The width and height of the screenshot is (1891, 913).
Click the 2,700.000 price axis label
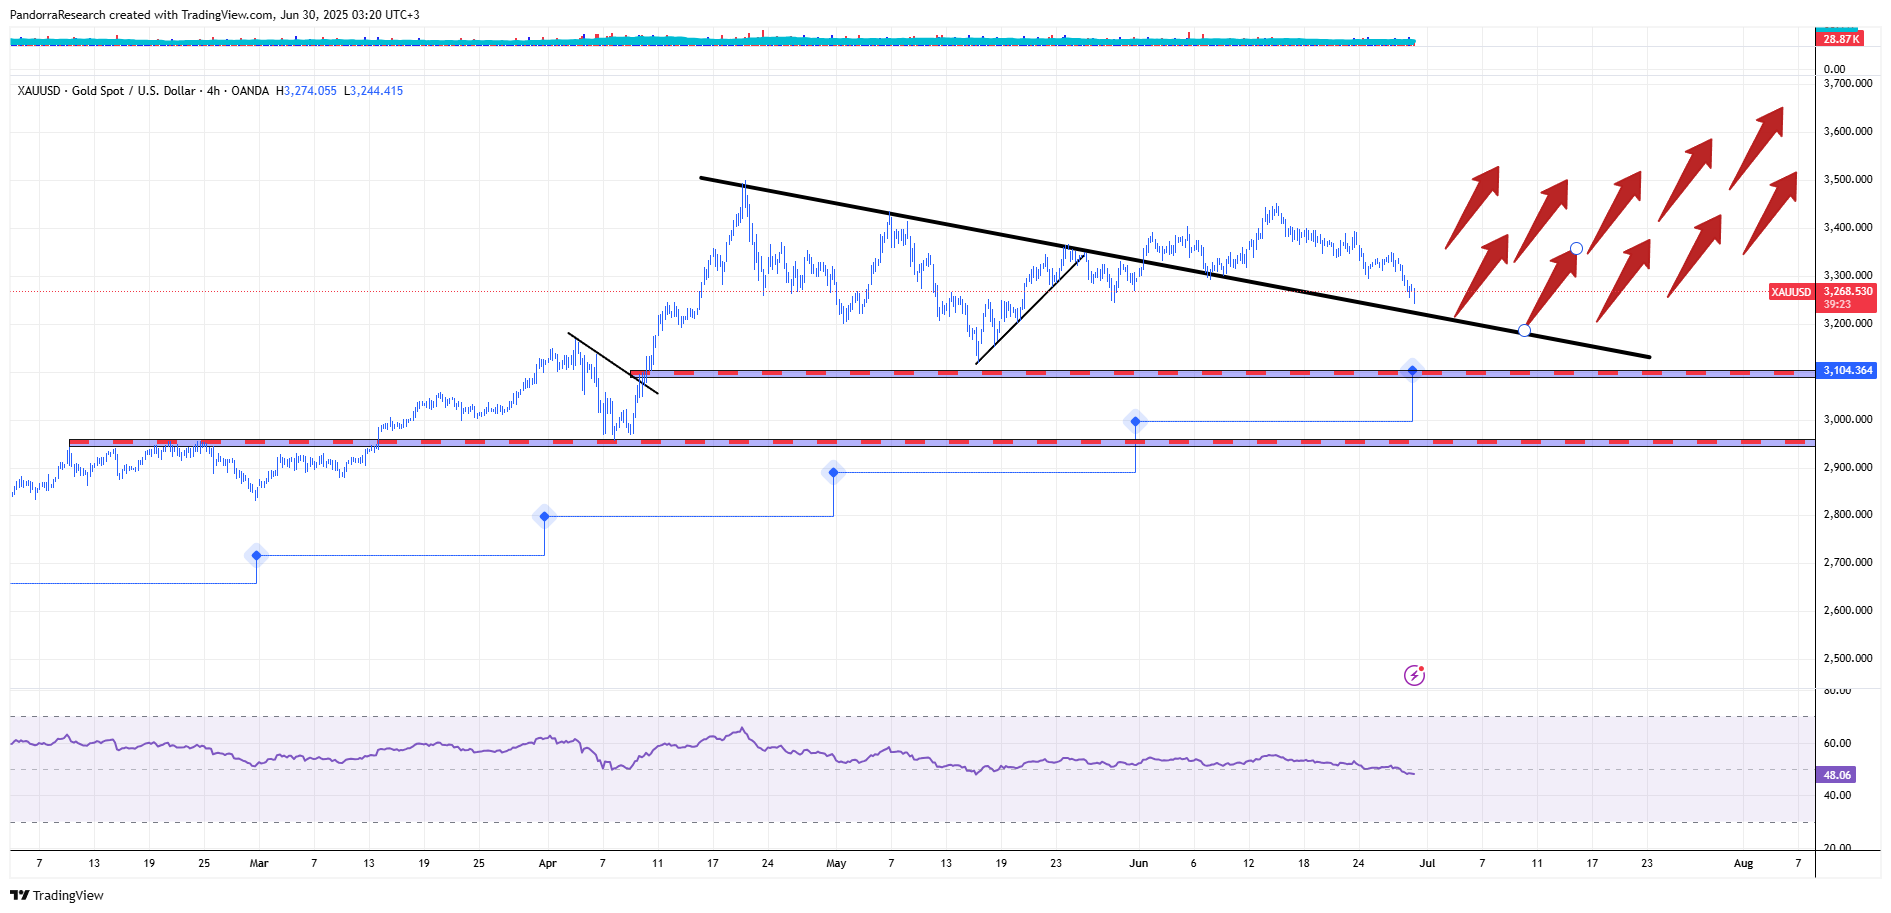tap(1848, 562)
